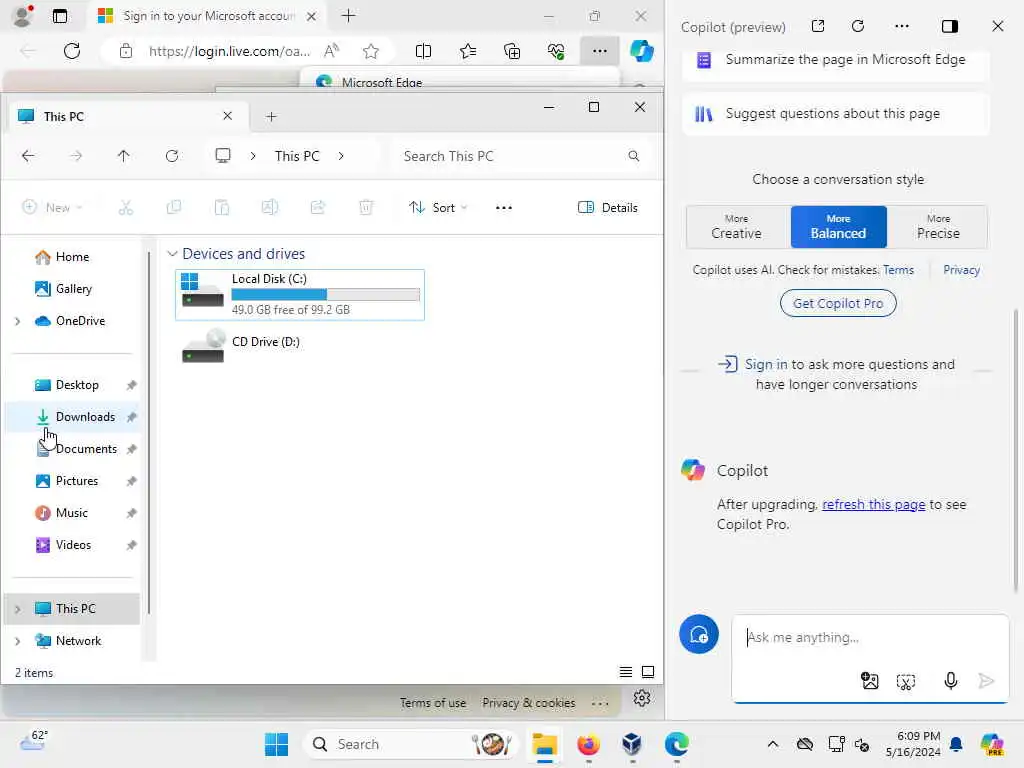Select CD Drive (D:)
This screenshot has width=1024, height=768.
coord(300,347)
